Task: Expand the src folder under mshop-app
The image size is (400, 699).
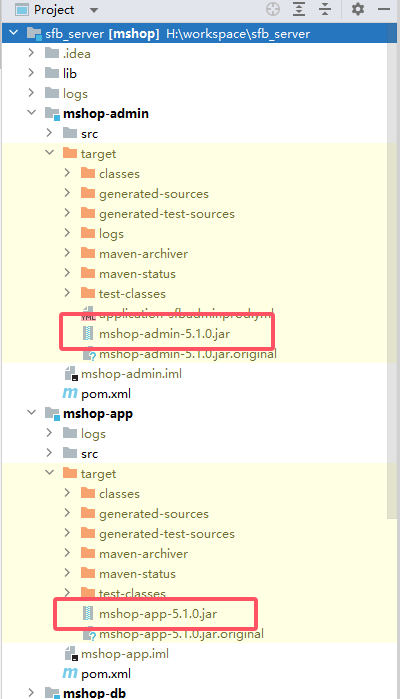Action: pos(49,452)
